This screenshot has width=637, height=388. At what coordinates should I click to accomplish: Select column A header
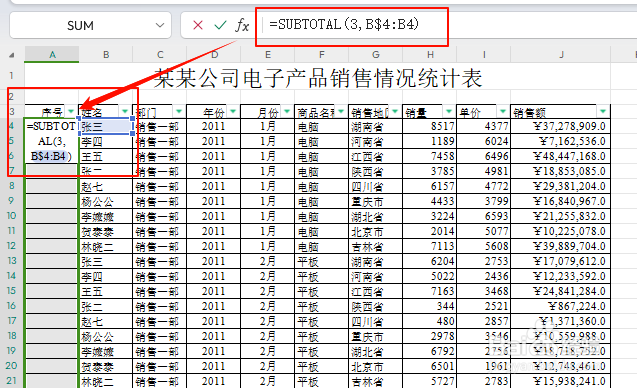coord(52,54)
